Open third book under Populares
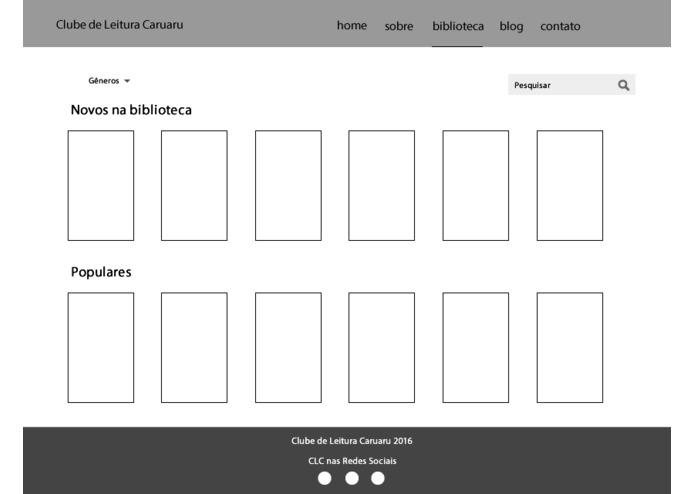695x494 pixels. (x=288, y=347)
